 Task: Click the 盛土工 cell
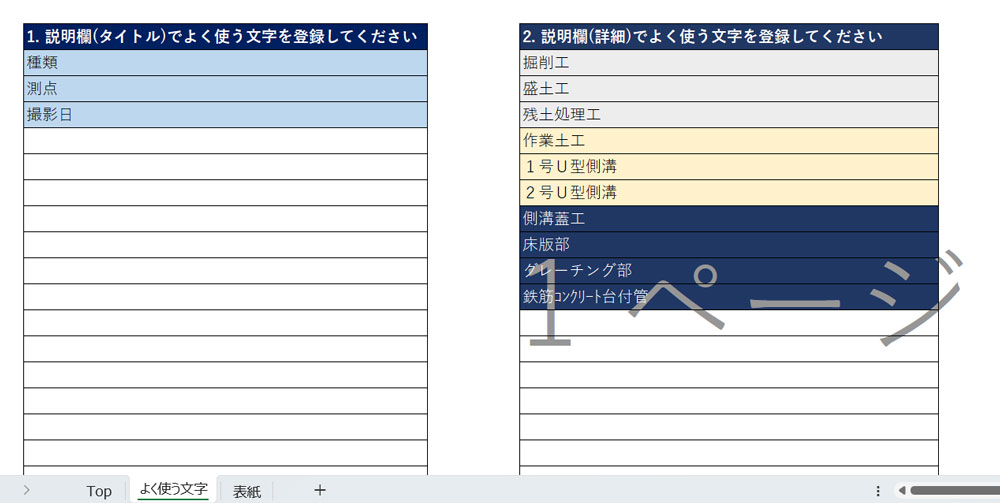pyautogui.click(x=728, y=89)
